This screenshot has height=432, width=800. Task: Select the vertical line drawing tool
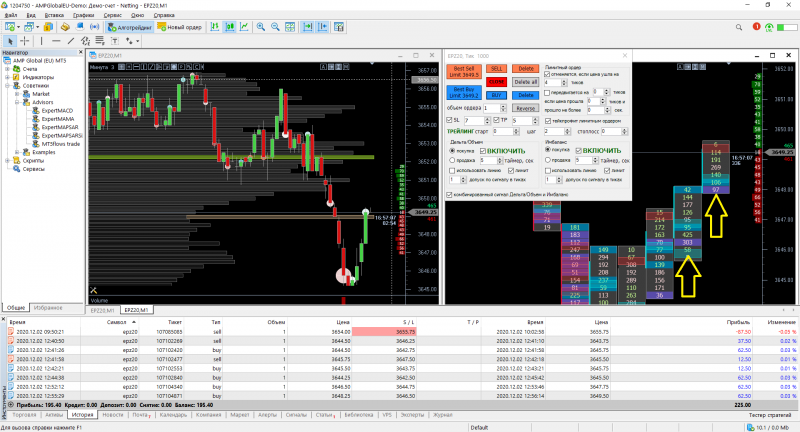pos(41,41)
